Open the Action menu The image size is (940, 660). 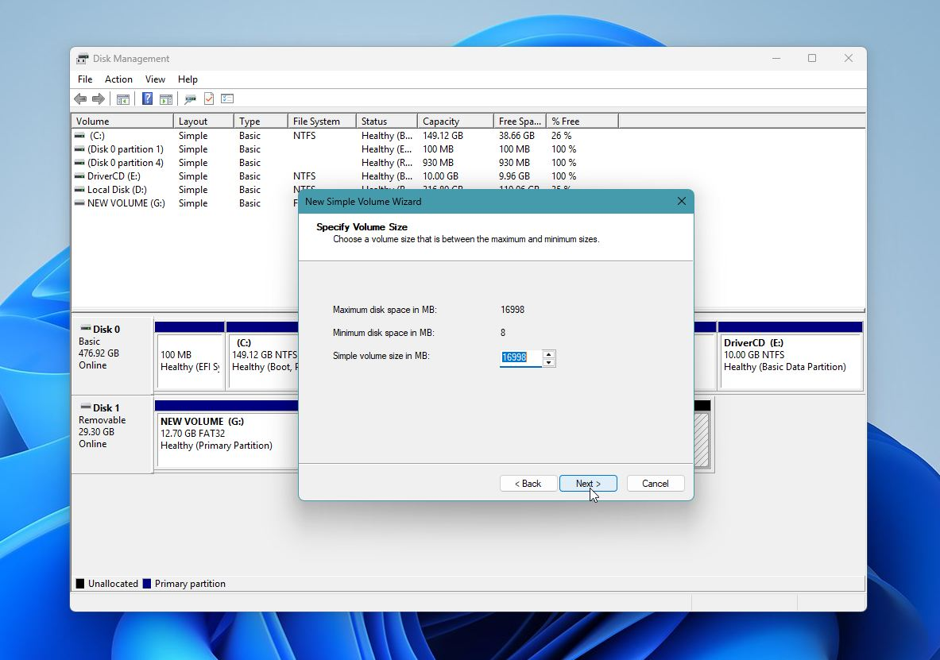click(119, 79)
